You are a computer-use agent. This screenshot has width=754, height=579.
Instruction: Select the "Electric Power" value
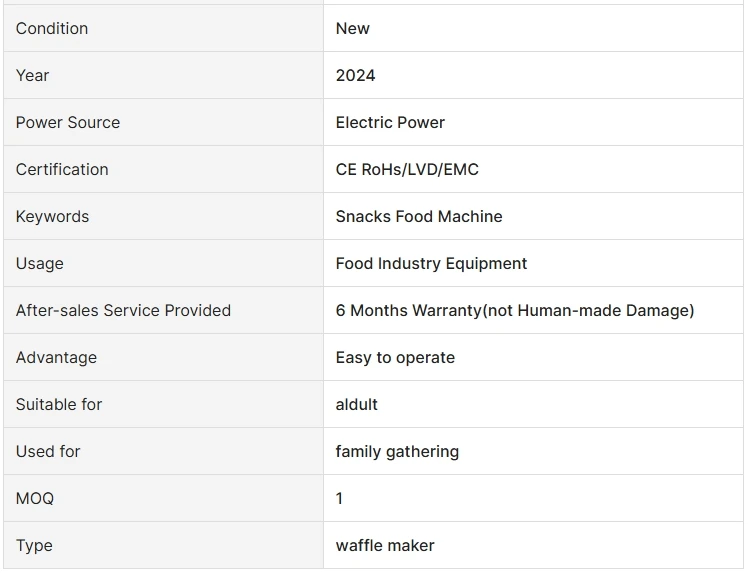pyautogui.click(x=390, y=122)
